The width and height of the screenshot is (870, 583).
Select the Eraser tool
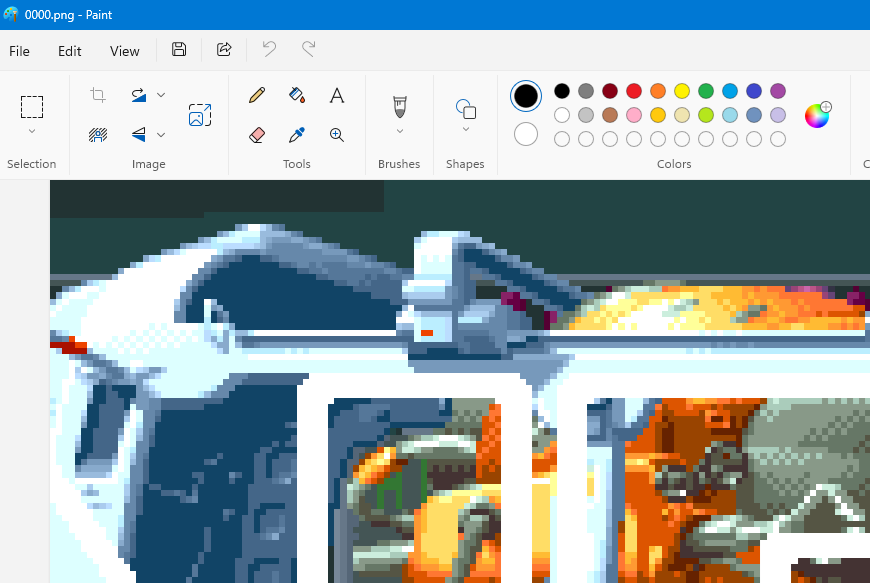coord(257,135)
